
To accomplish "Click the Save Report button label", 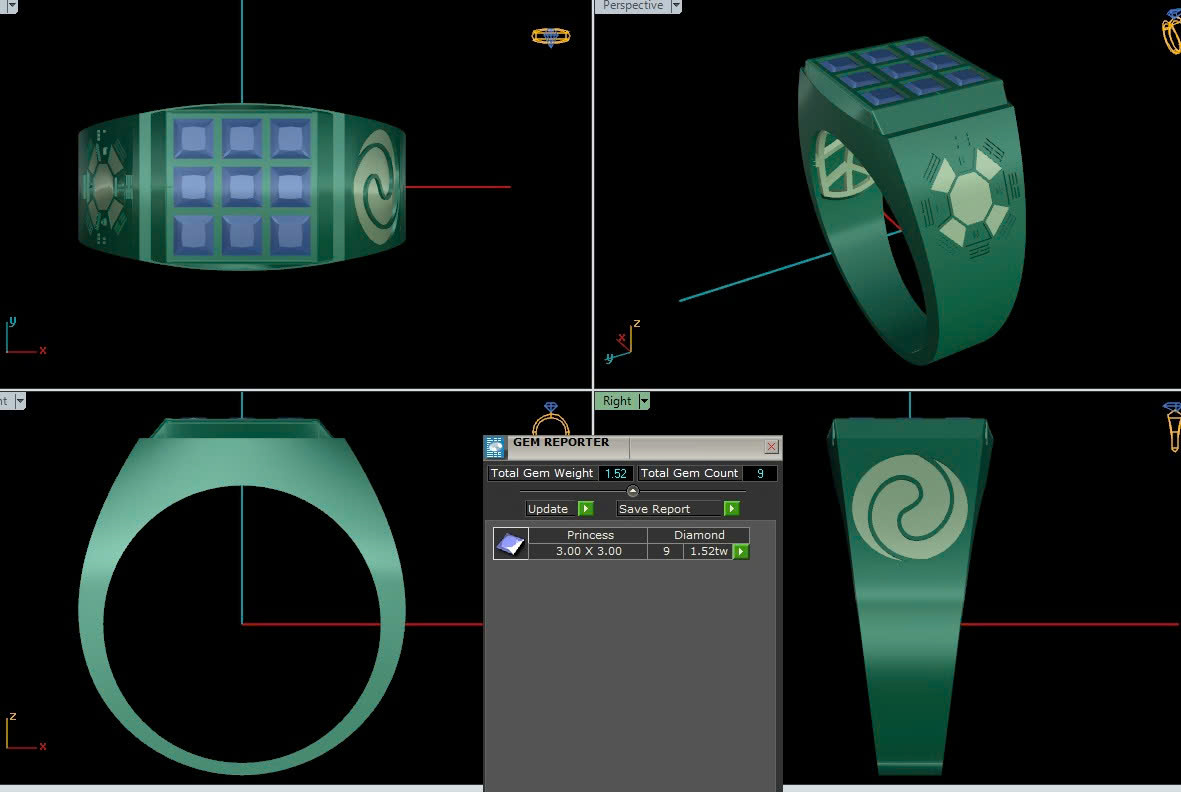I will pyautogui.click(x=655, y=509).
